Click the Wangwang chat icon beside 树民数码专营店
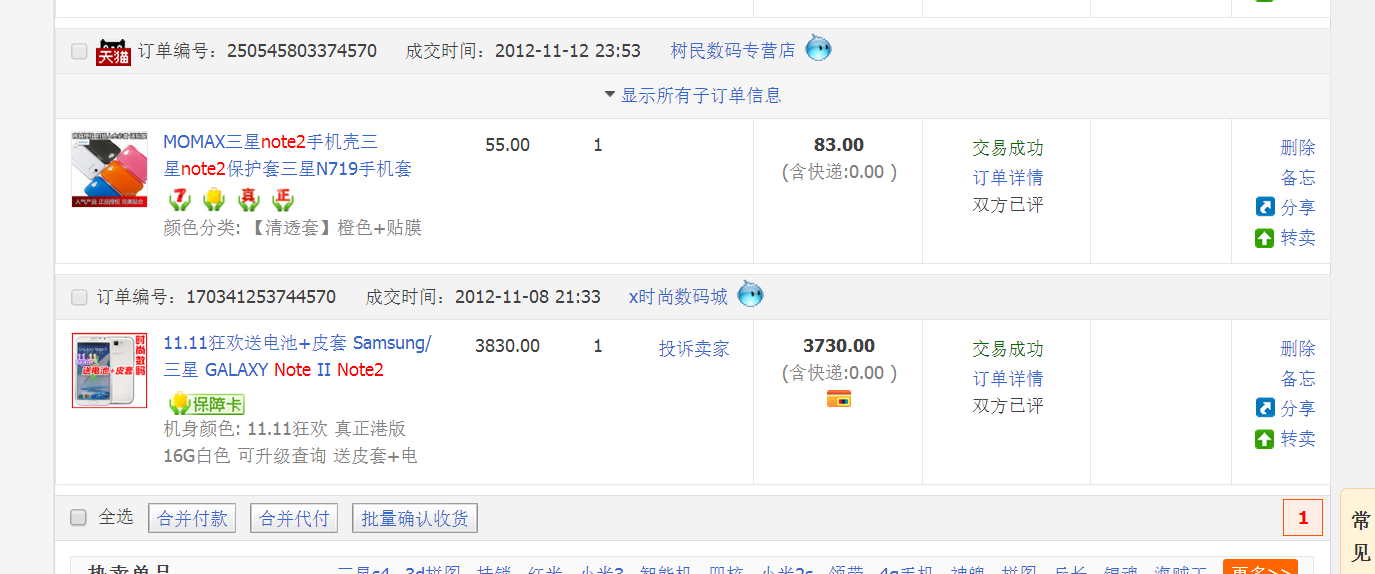The height and width of the screenshot is (574, 1375). click(818, 48)
